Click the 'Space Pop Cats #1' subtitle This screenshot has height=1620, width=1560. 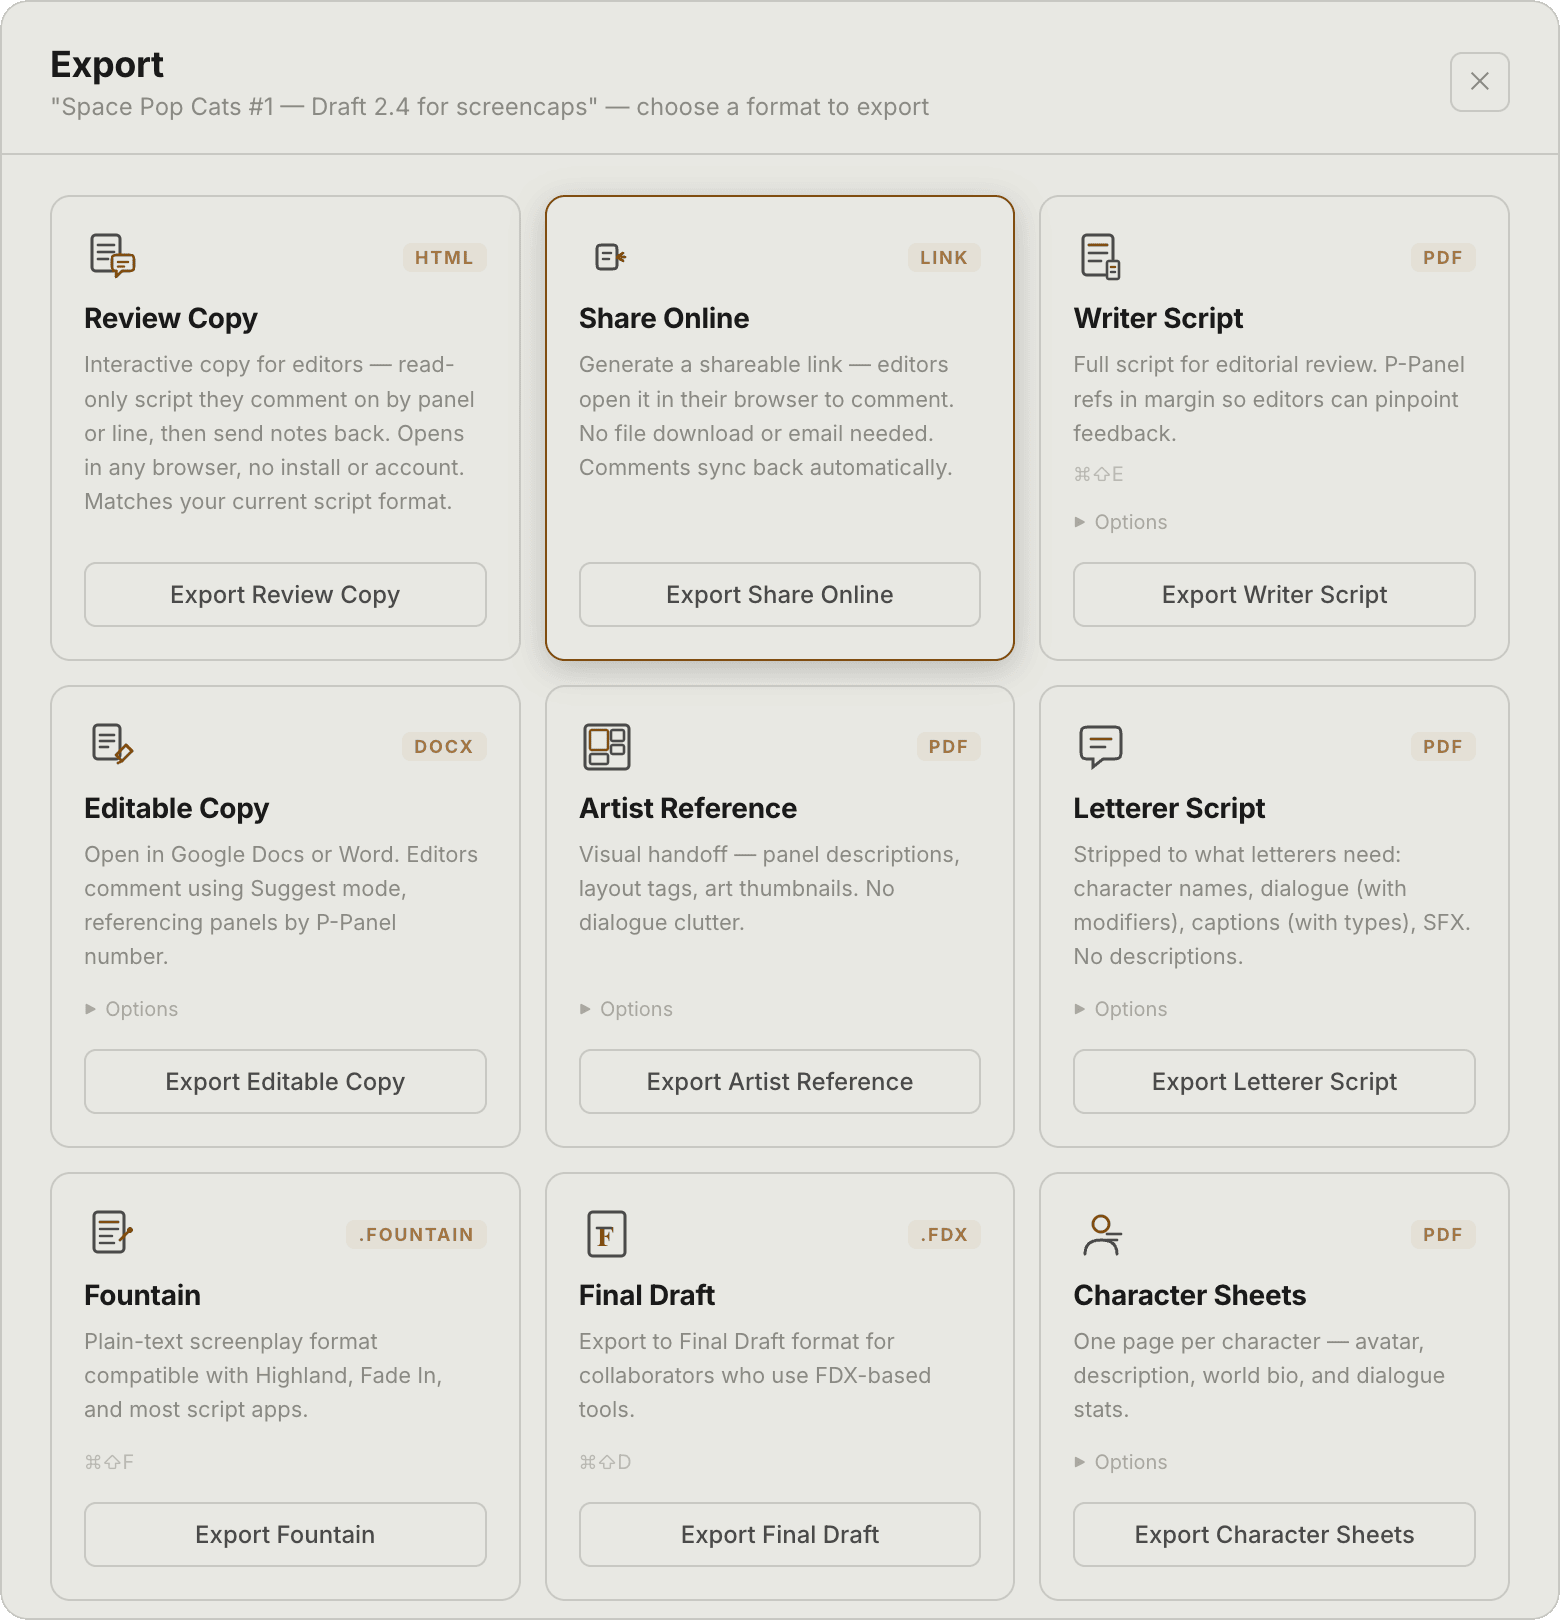pyautogui.click(x=490, y=107)
